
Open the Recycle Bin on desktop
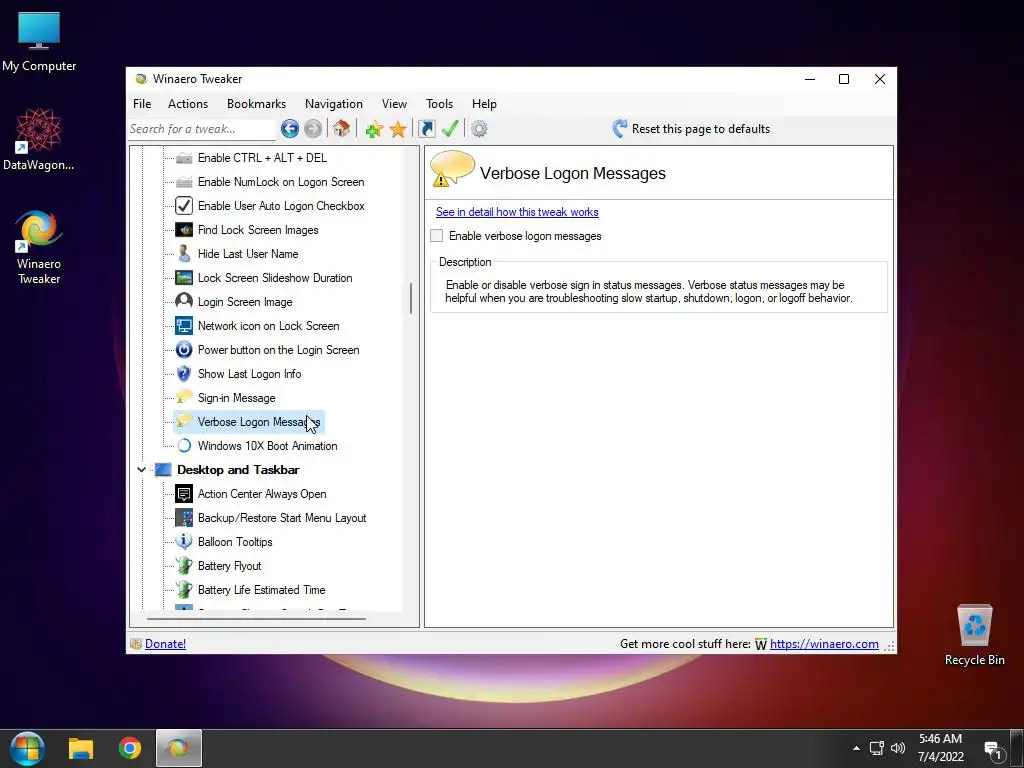[x=974, y=635]
